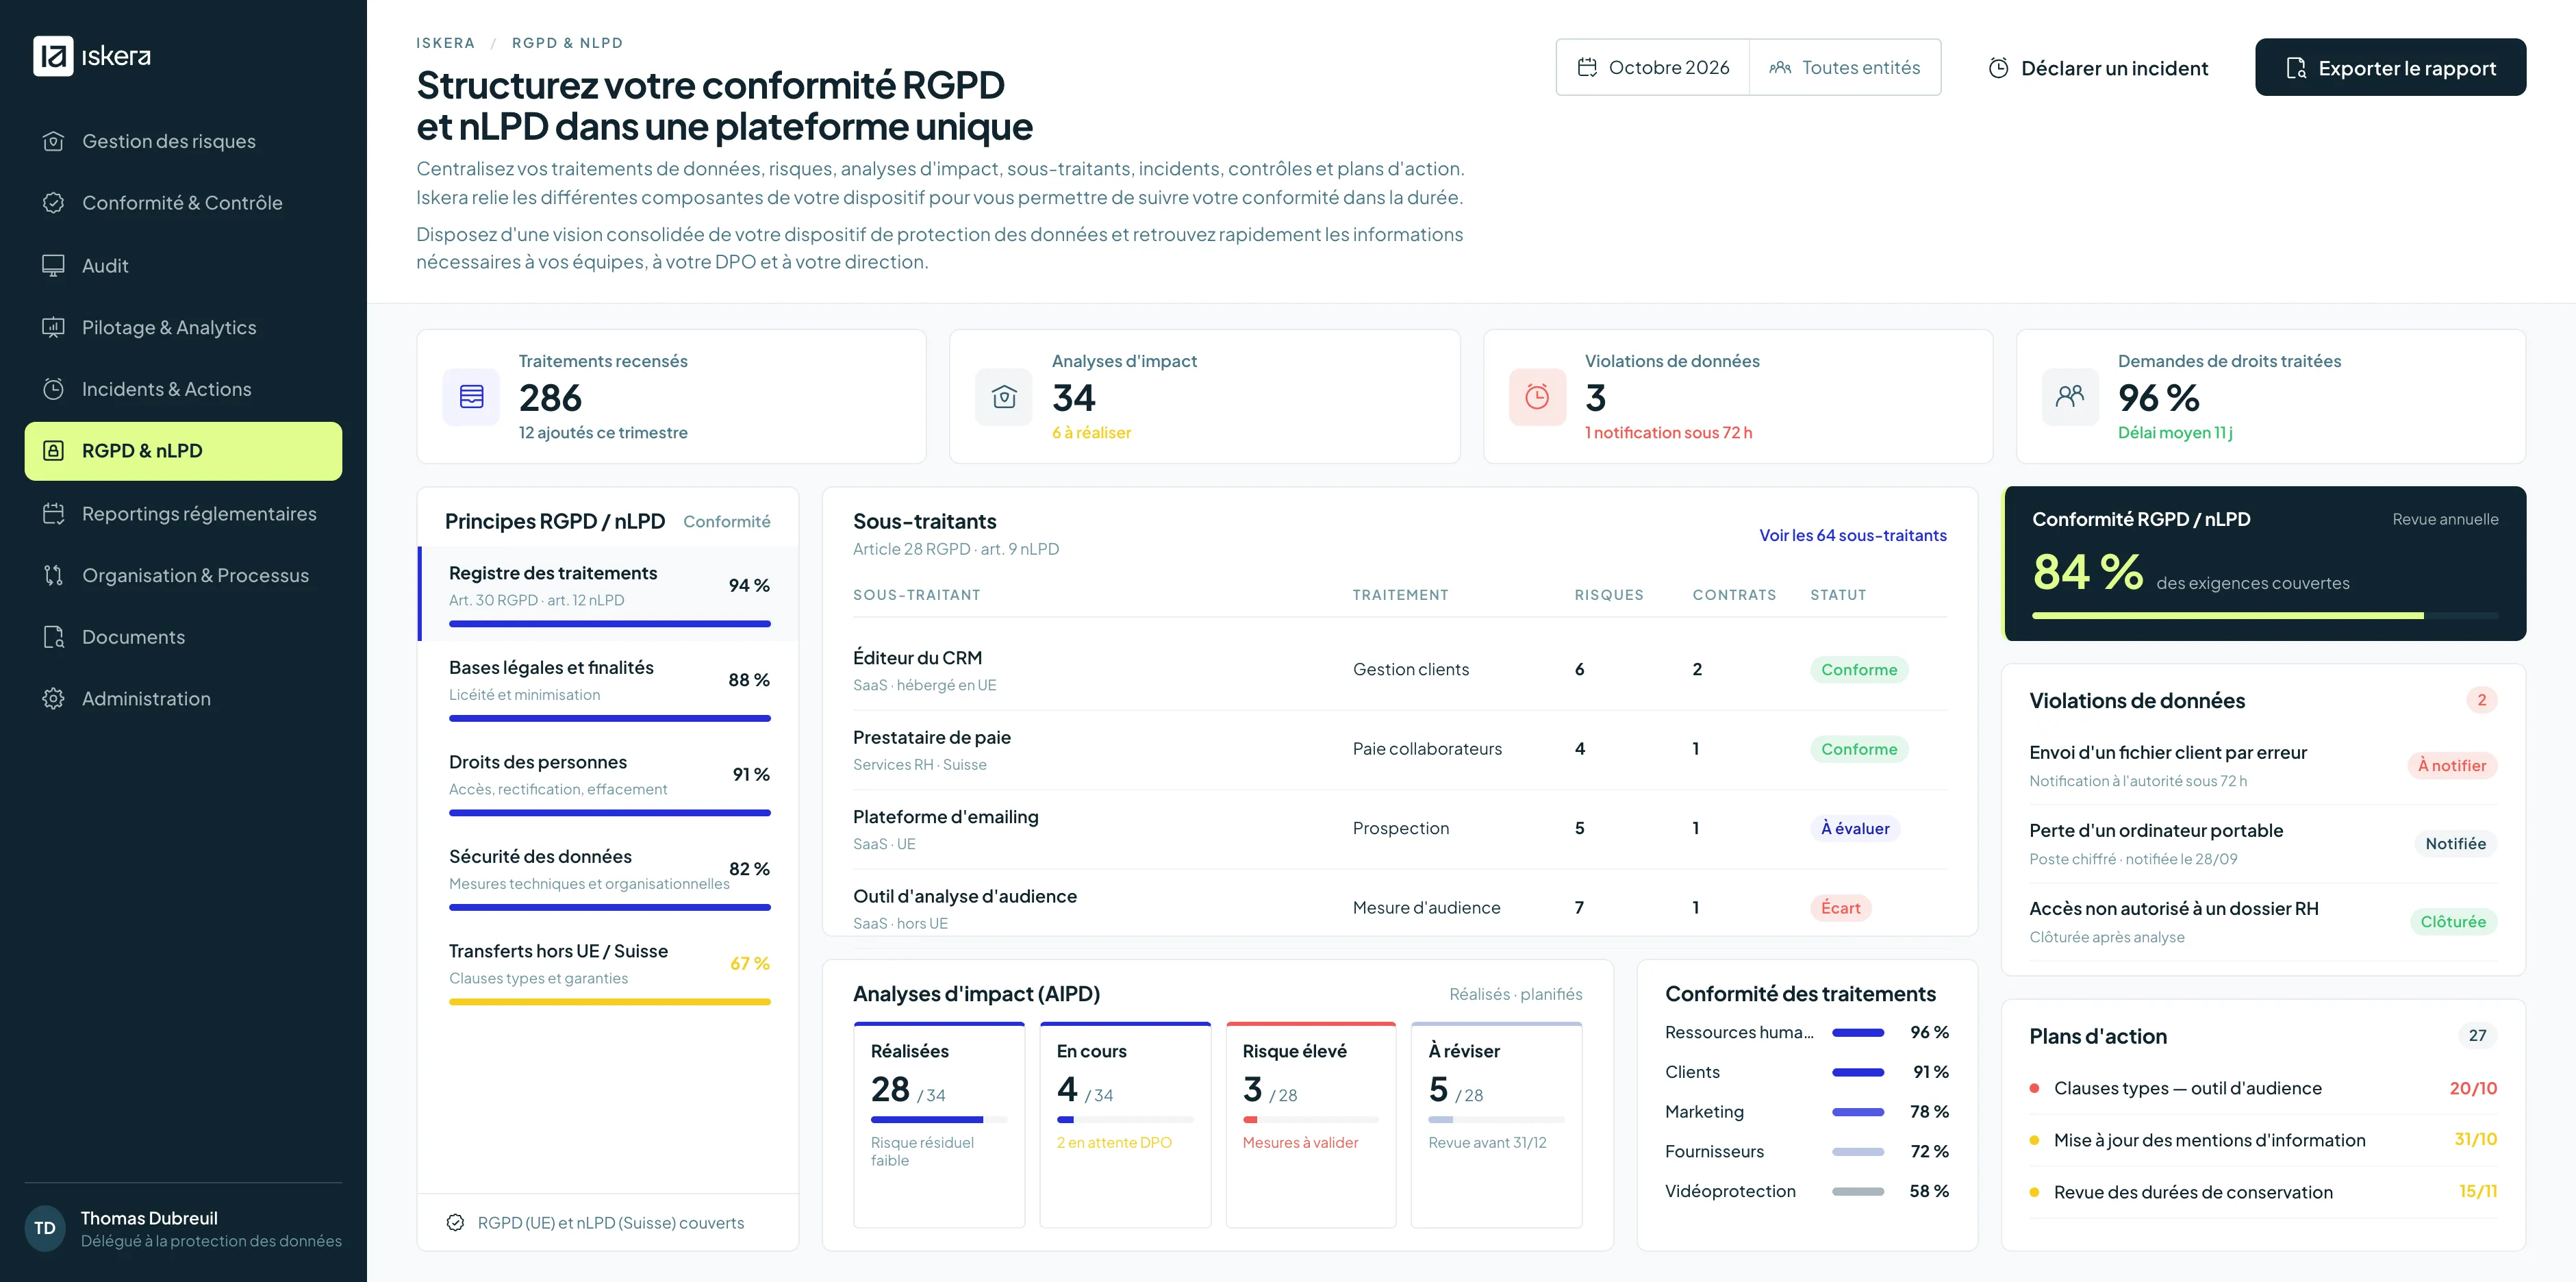The image size is (2576, 1282).
Task: Go to Audit section
Action: (x=183, y=265)
